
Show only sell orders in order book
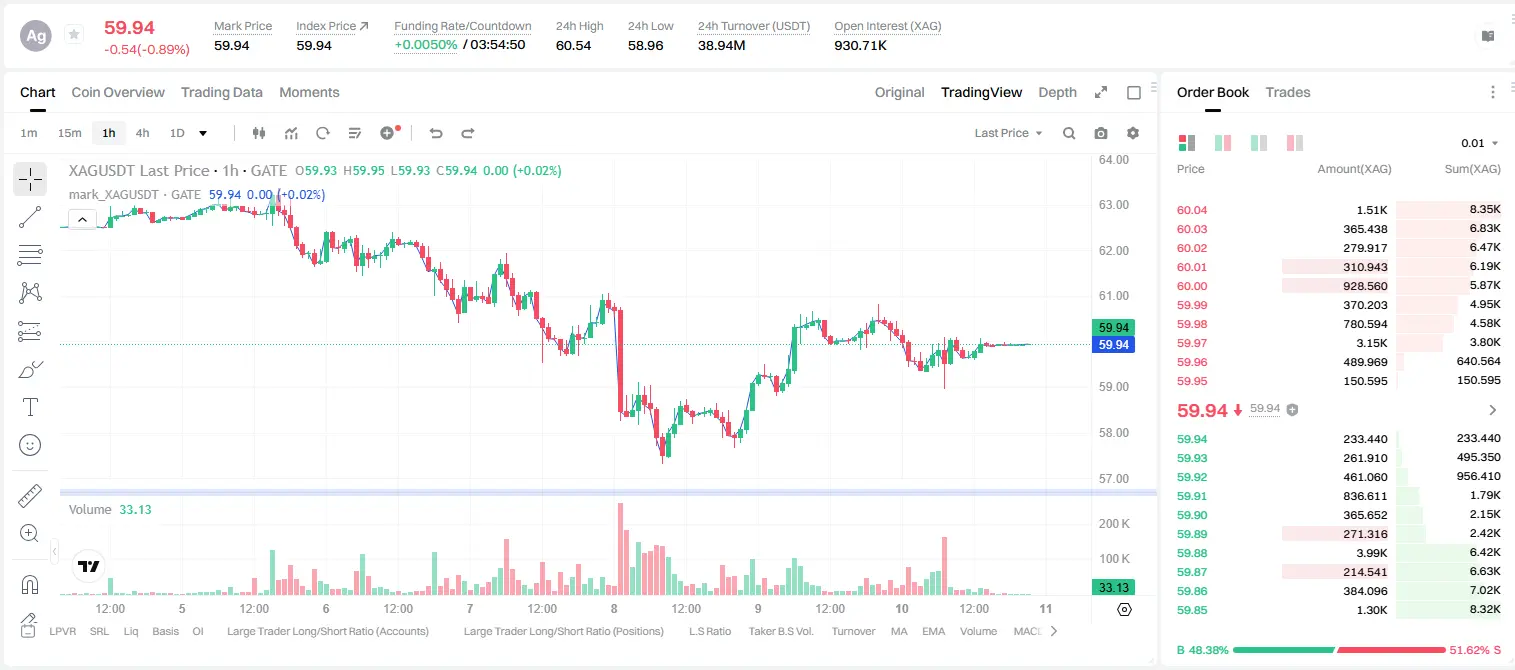1294,143
